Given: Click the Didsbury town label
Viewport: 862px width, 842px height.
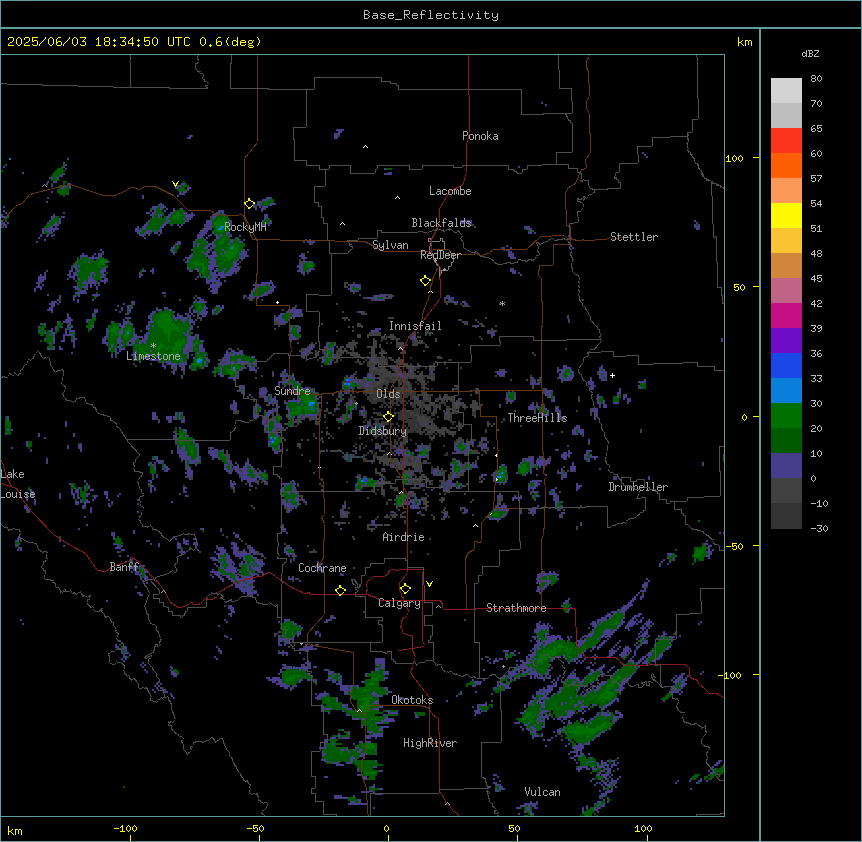Looking at the screenshot, I should pyautogui.click(x=383, y=431).
